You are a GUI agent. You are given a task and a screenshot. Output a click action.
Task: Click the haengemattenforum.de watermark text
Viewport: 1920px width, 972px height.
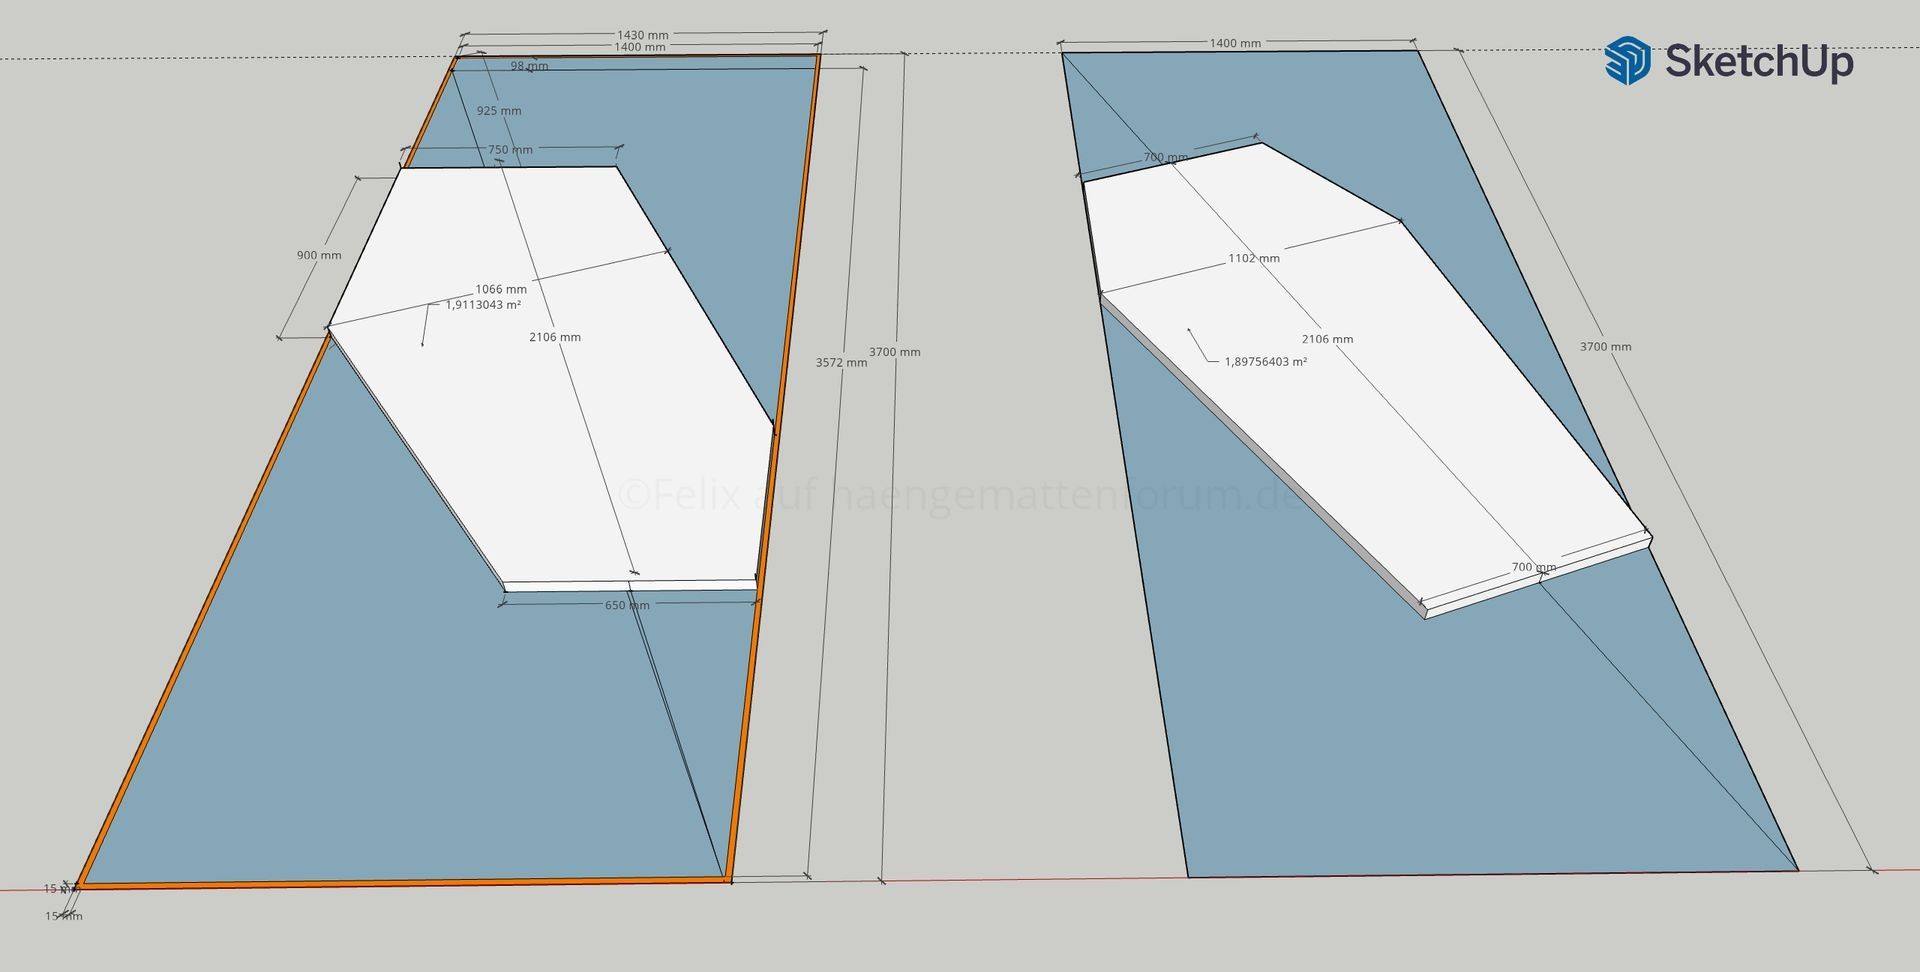pos(960,495)
